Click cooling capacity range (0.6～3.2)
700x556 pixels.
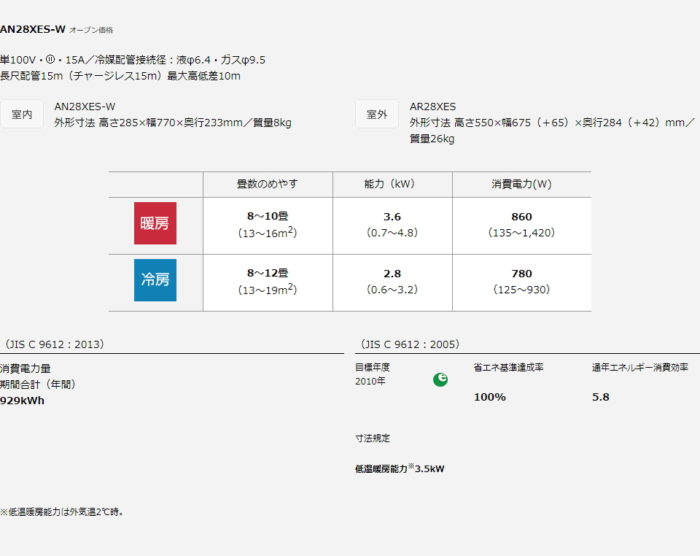coord(392,289)
